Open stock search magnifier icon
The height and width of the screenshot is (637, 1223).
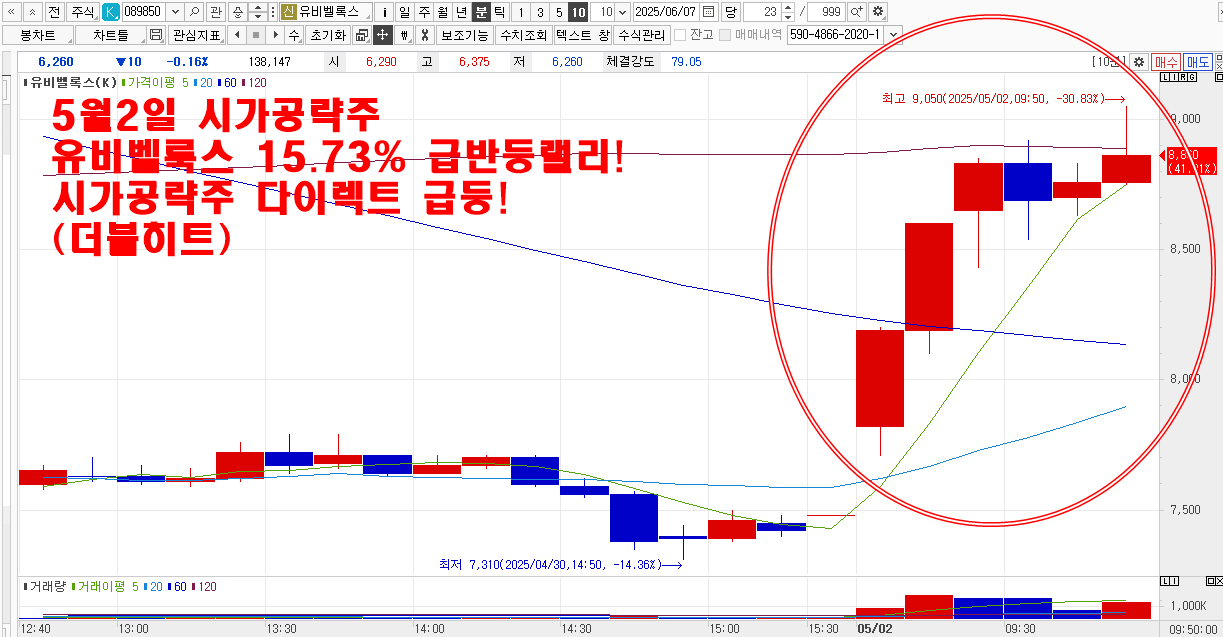click(194, 12)
